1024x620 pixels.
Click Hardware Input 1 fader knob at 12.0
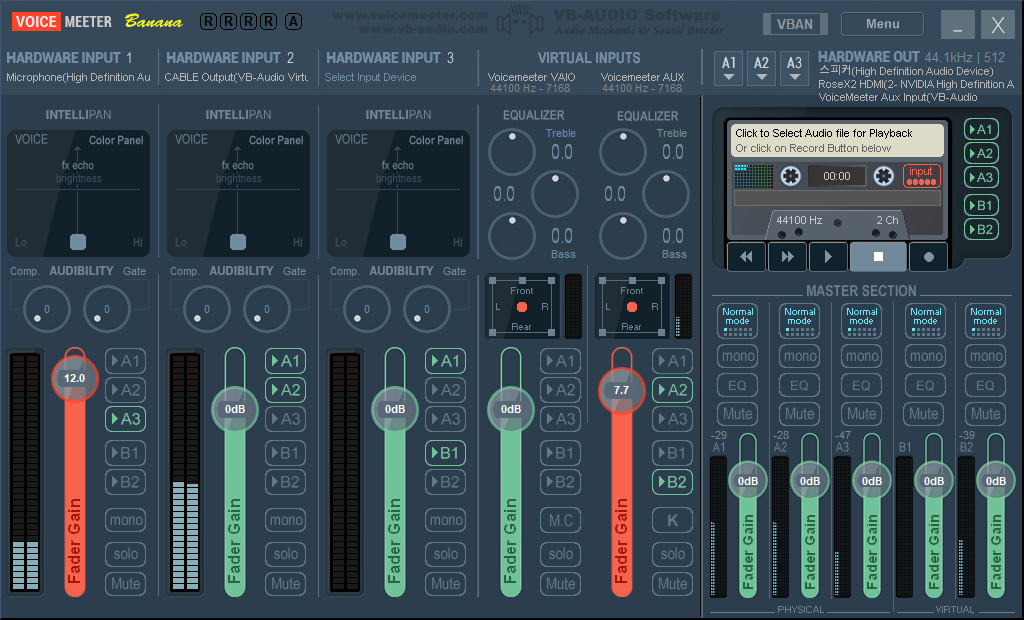74,378
